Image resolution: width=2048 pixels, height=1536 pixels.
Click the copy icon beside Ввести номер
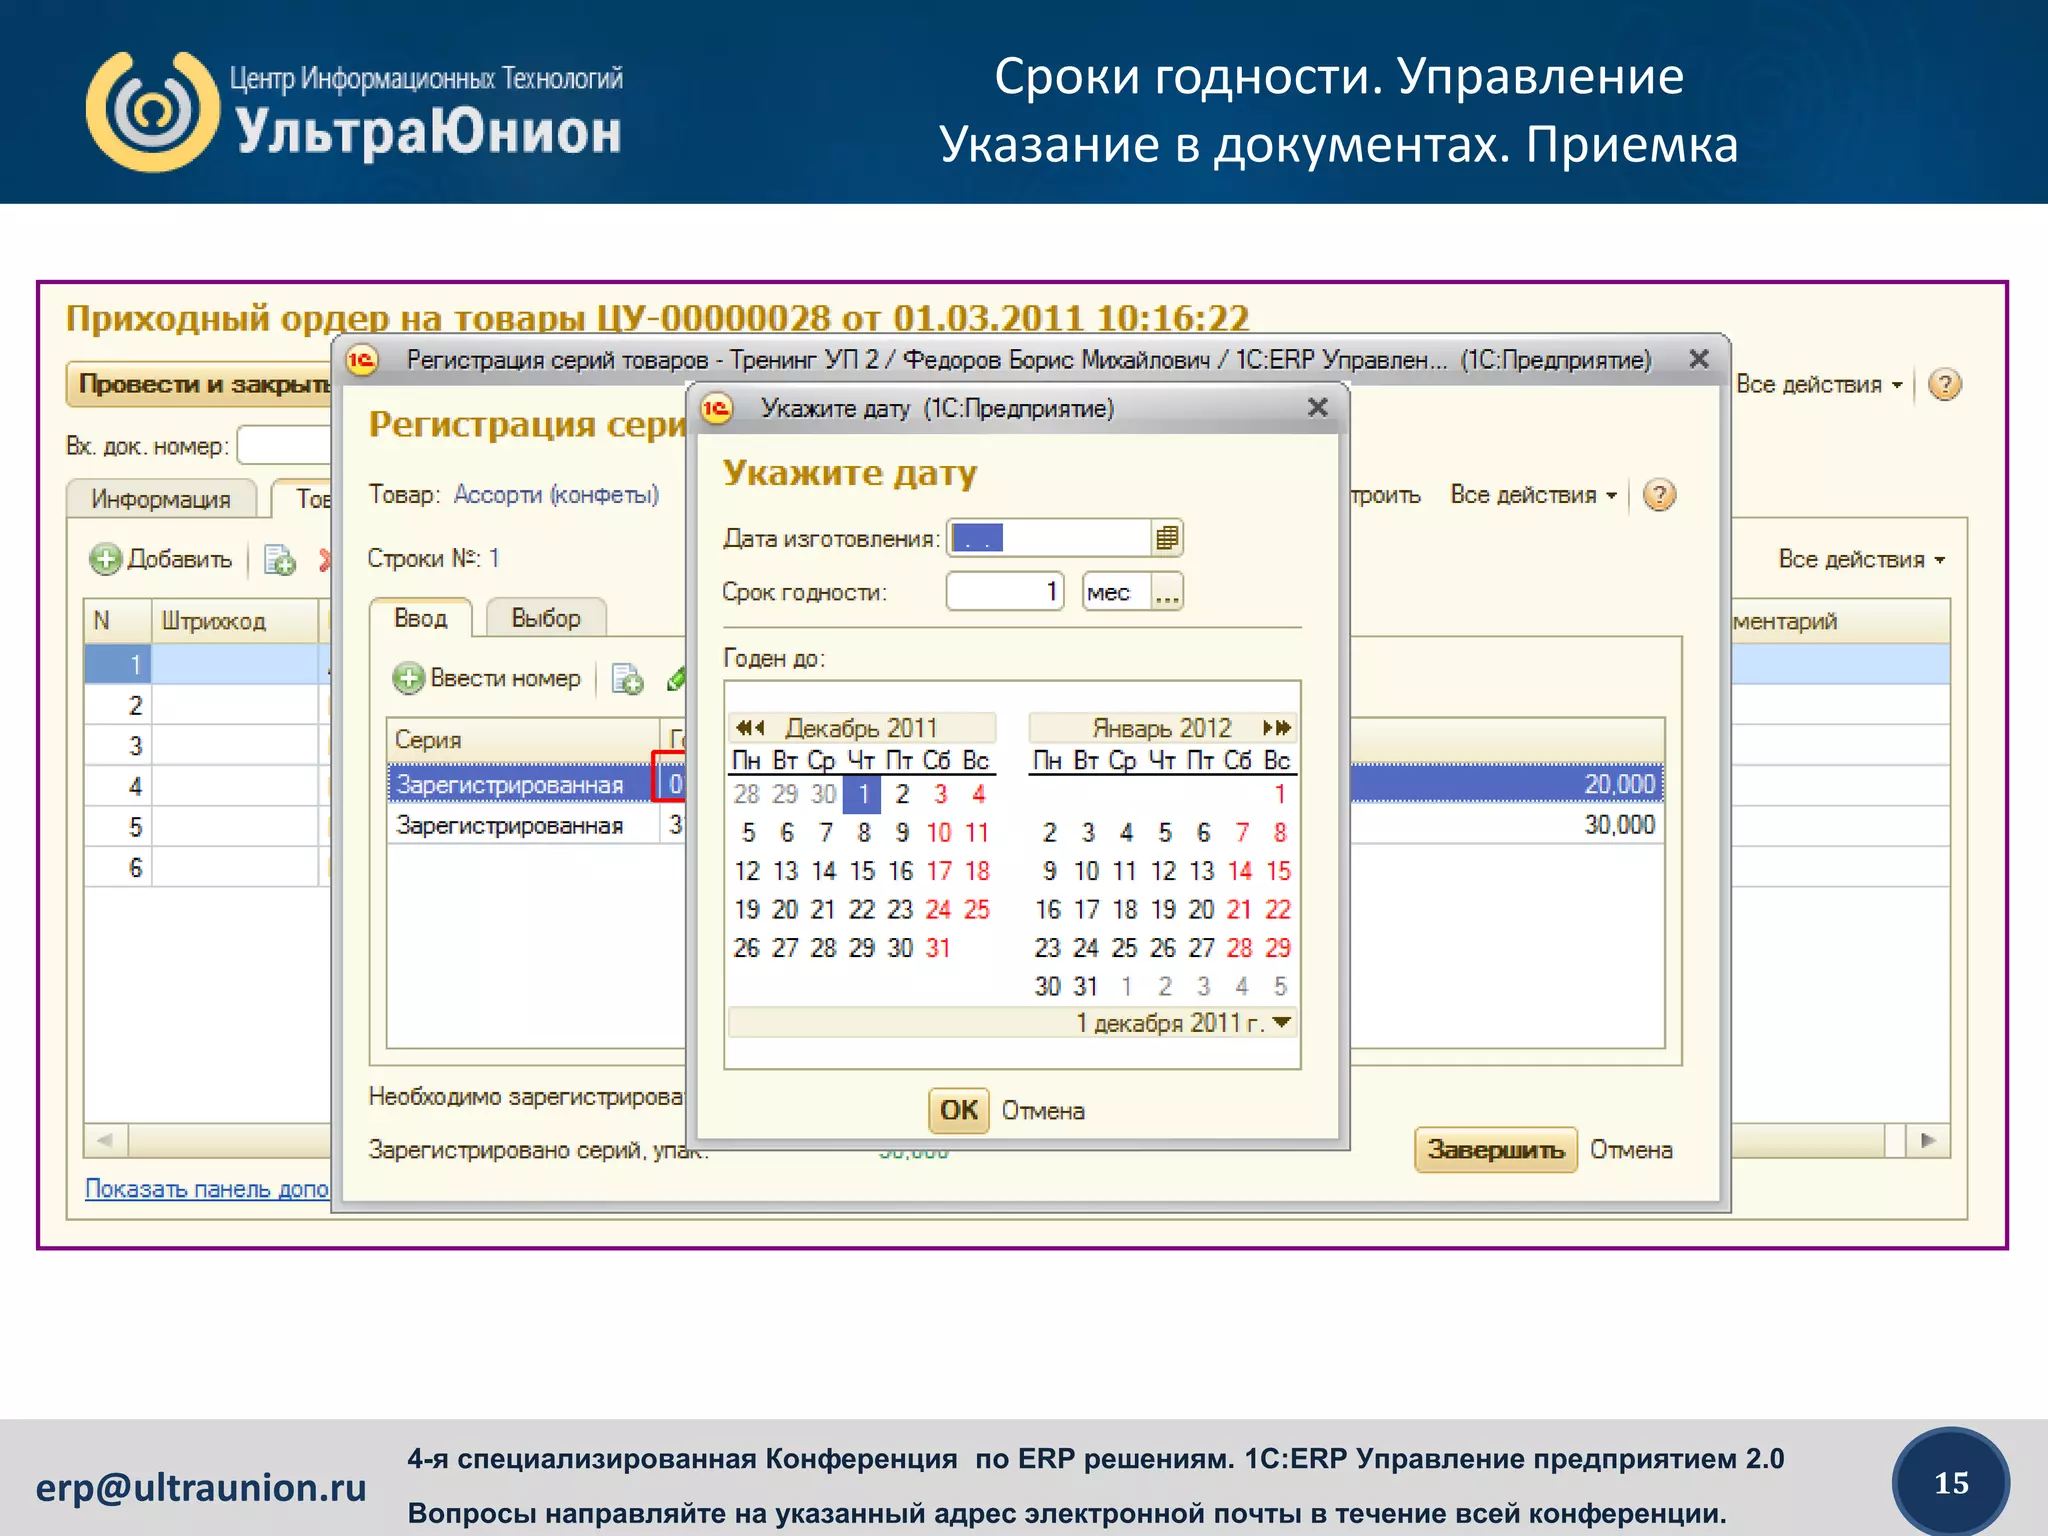pyautogui.click(x=627, y=679)
